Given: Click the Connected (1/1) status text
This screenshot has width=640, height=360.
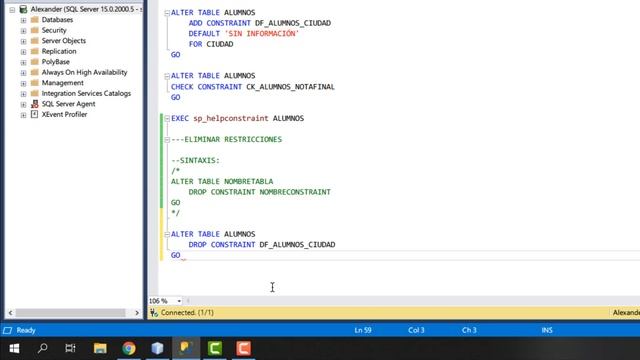Looking at the screenshot, I should pyautogui.click(x=187, y=313).
